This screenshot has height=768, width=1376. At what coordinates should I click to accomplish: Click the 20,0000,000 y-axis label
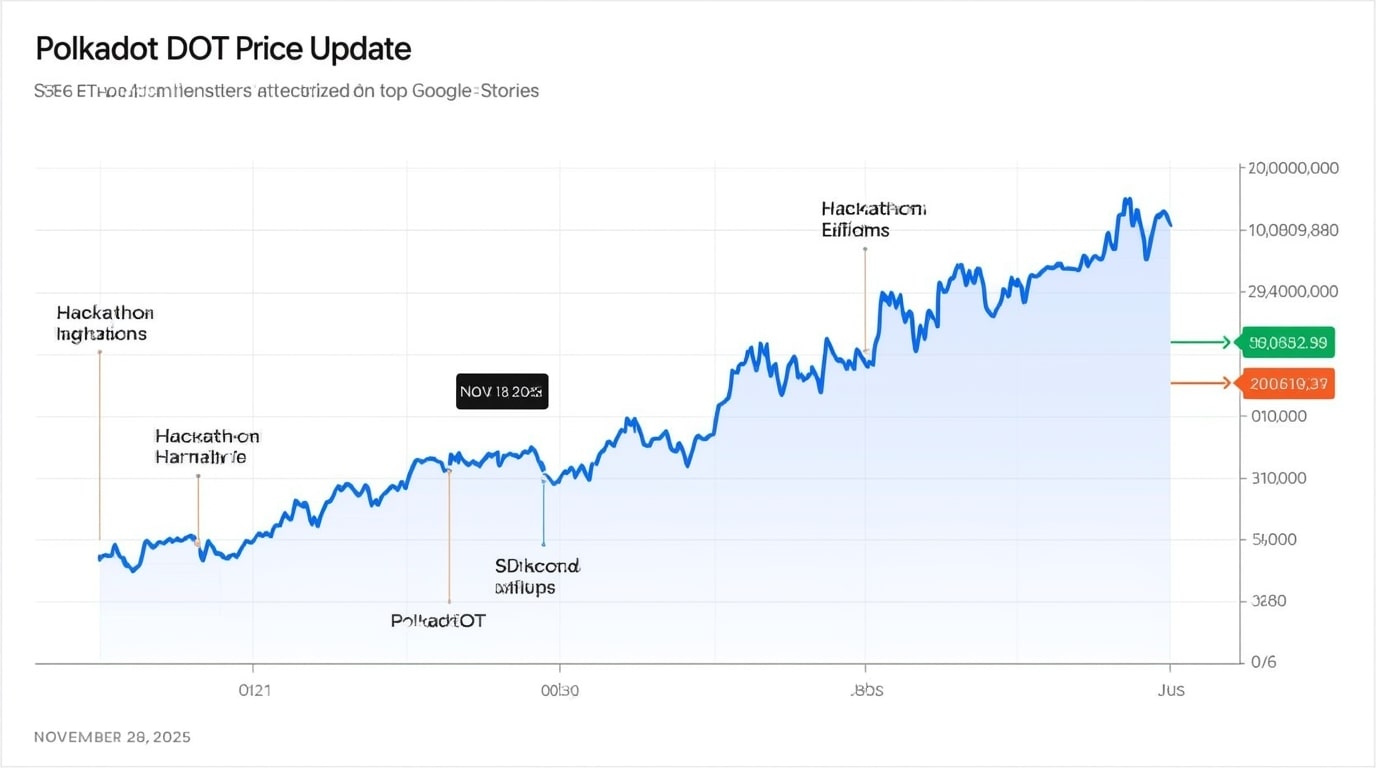(1293, 168)
